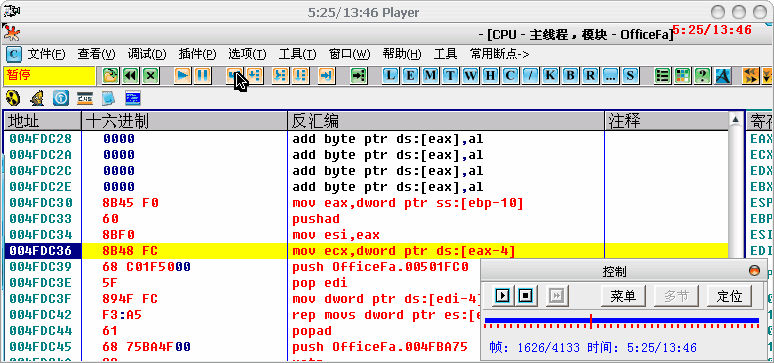Viewport: 774px width, 363px height.
Task: Click the Pause execution toolbar icon
Action: (202, 76)
